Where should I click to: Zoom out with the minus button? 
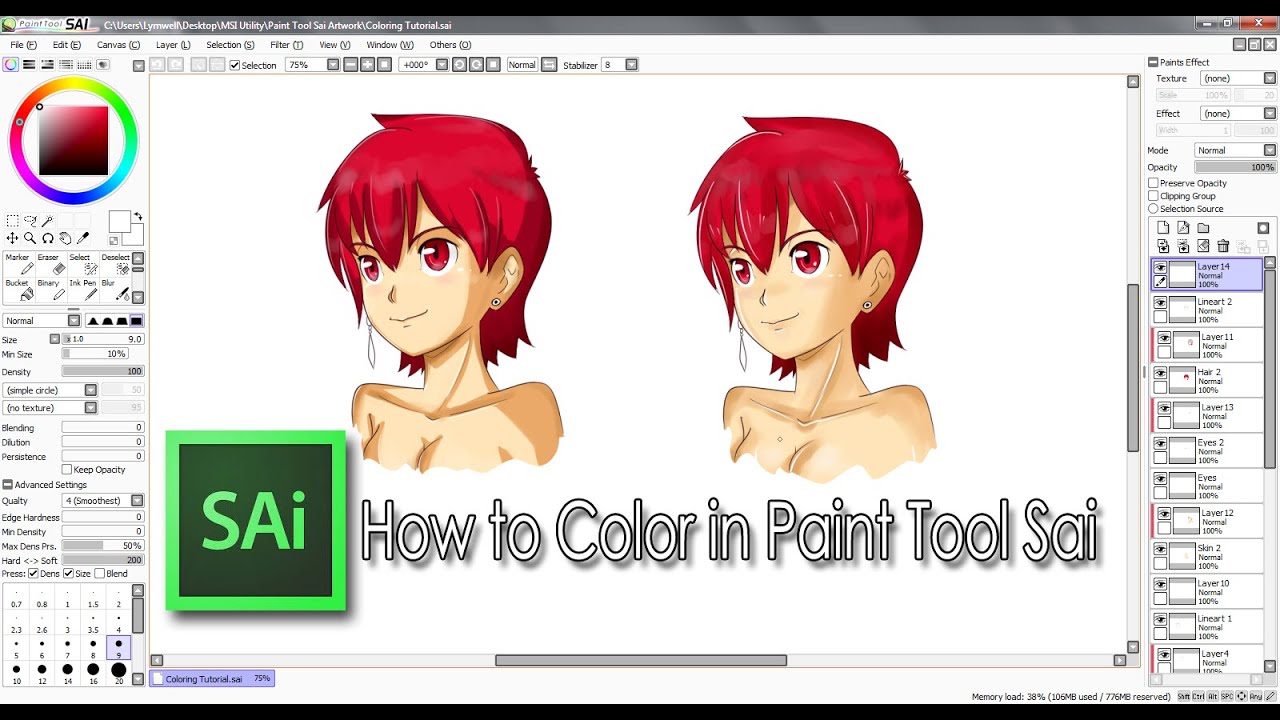[350, 65]
